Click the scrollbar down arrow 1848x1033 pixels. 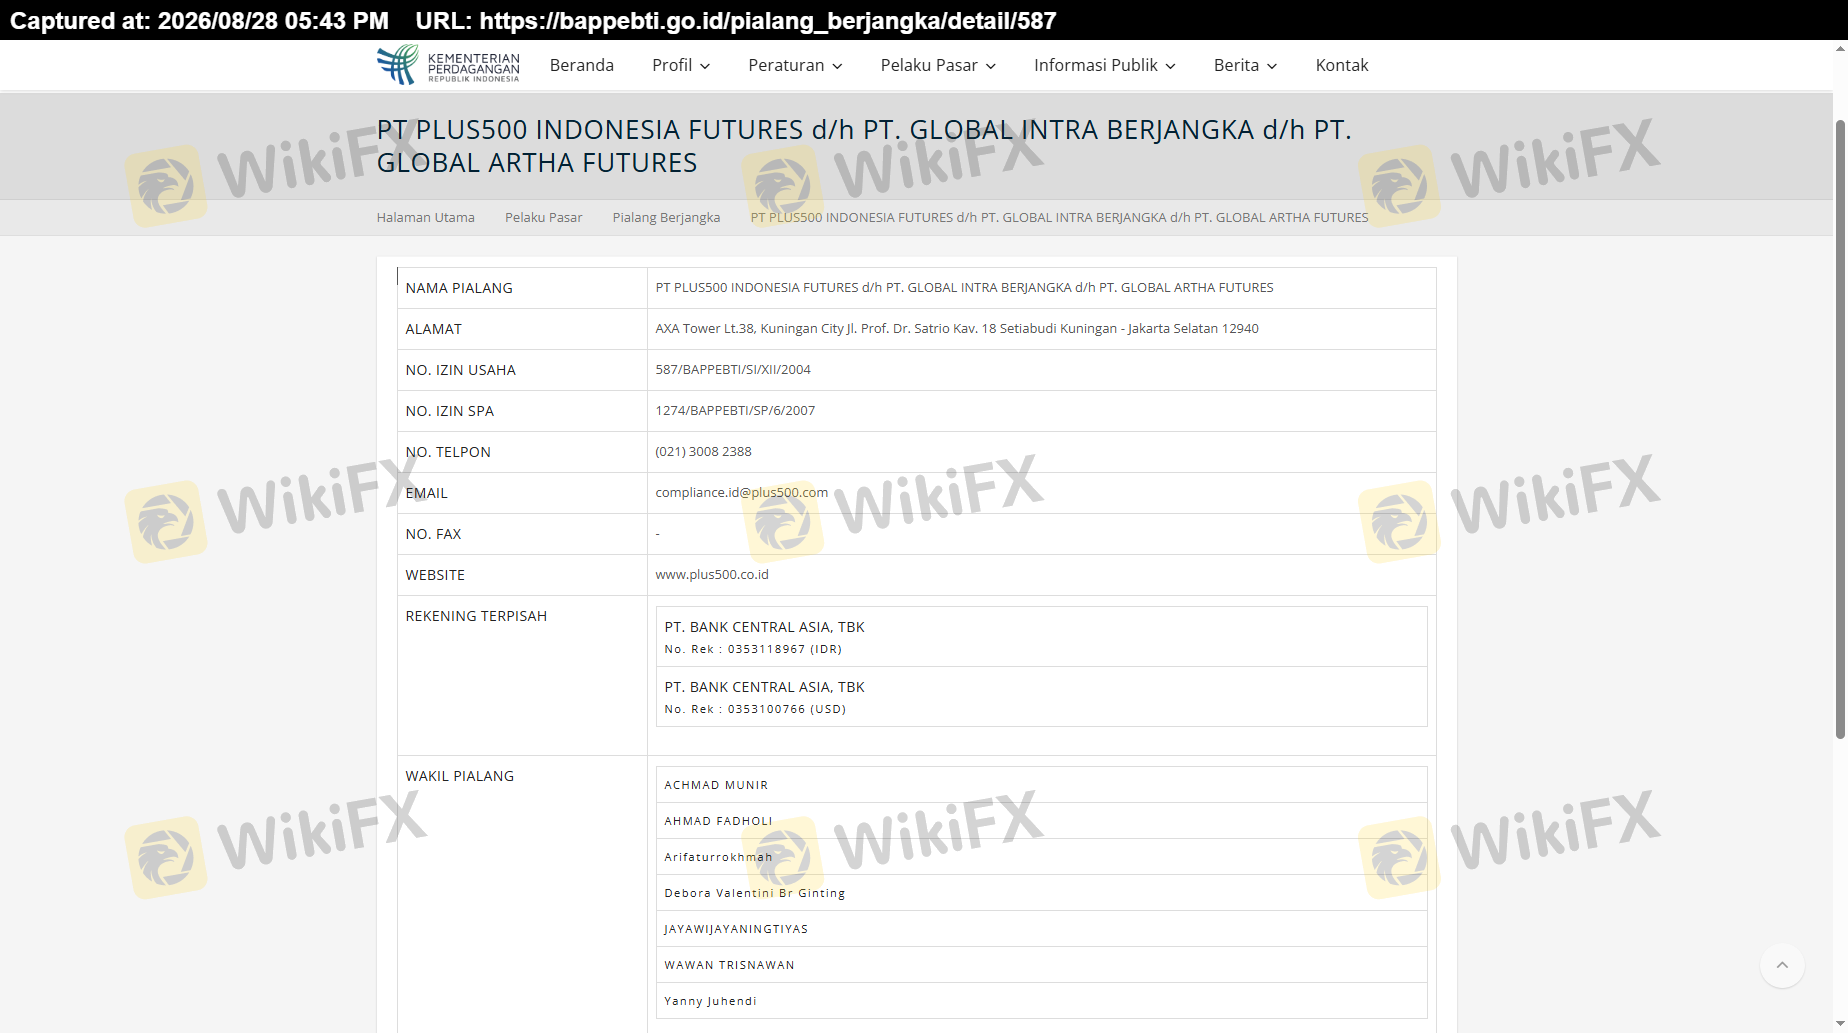1840,1025
